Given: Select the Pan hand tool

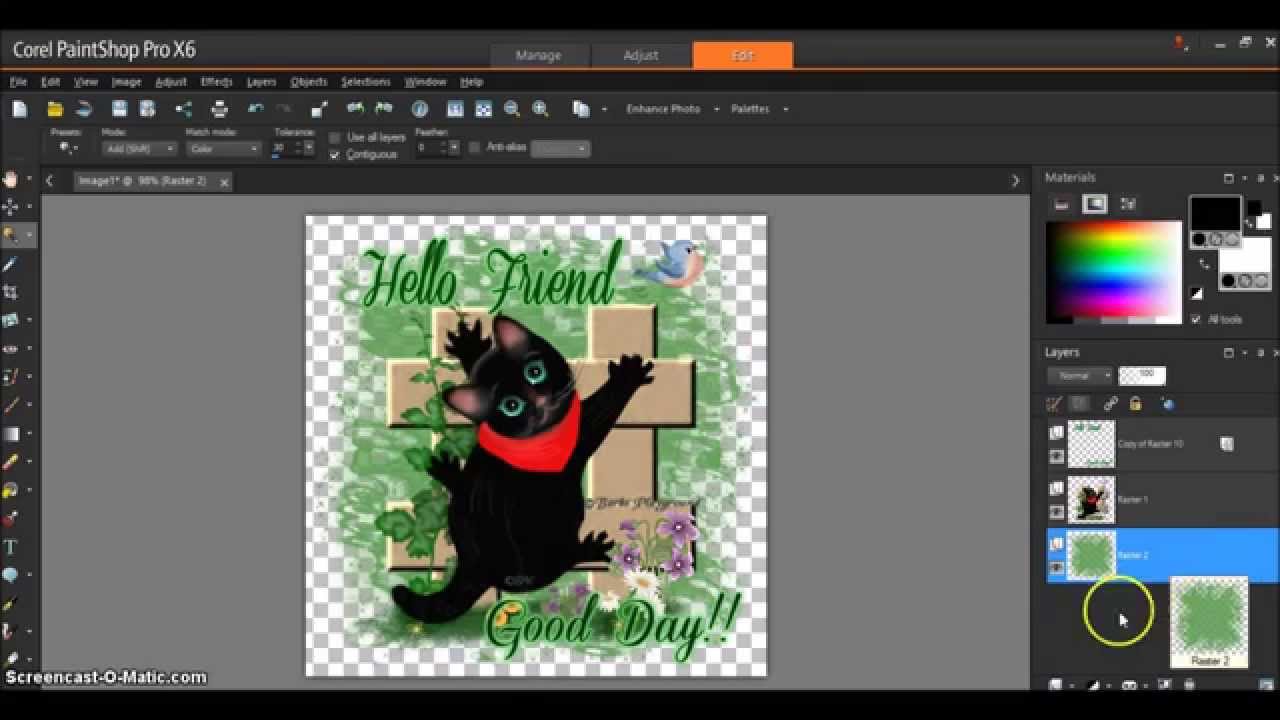Looking at the screenshot, I should pyautogui.click(x=10, y=179).
